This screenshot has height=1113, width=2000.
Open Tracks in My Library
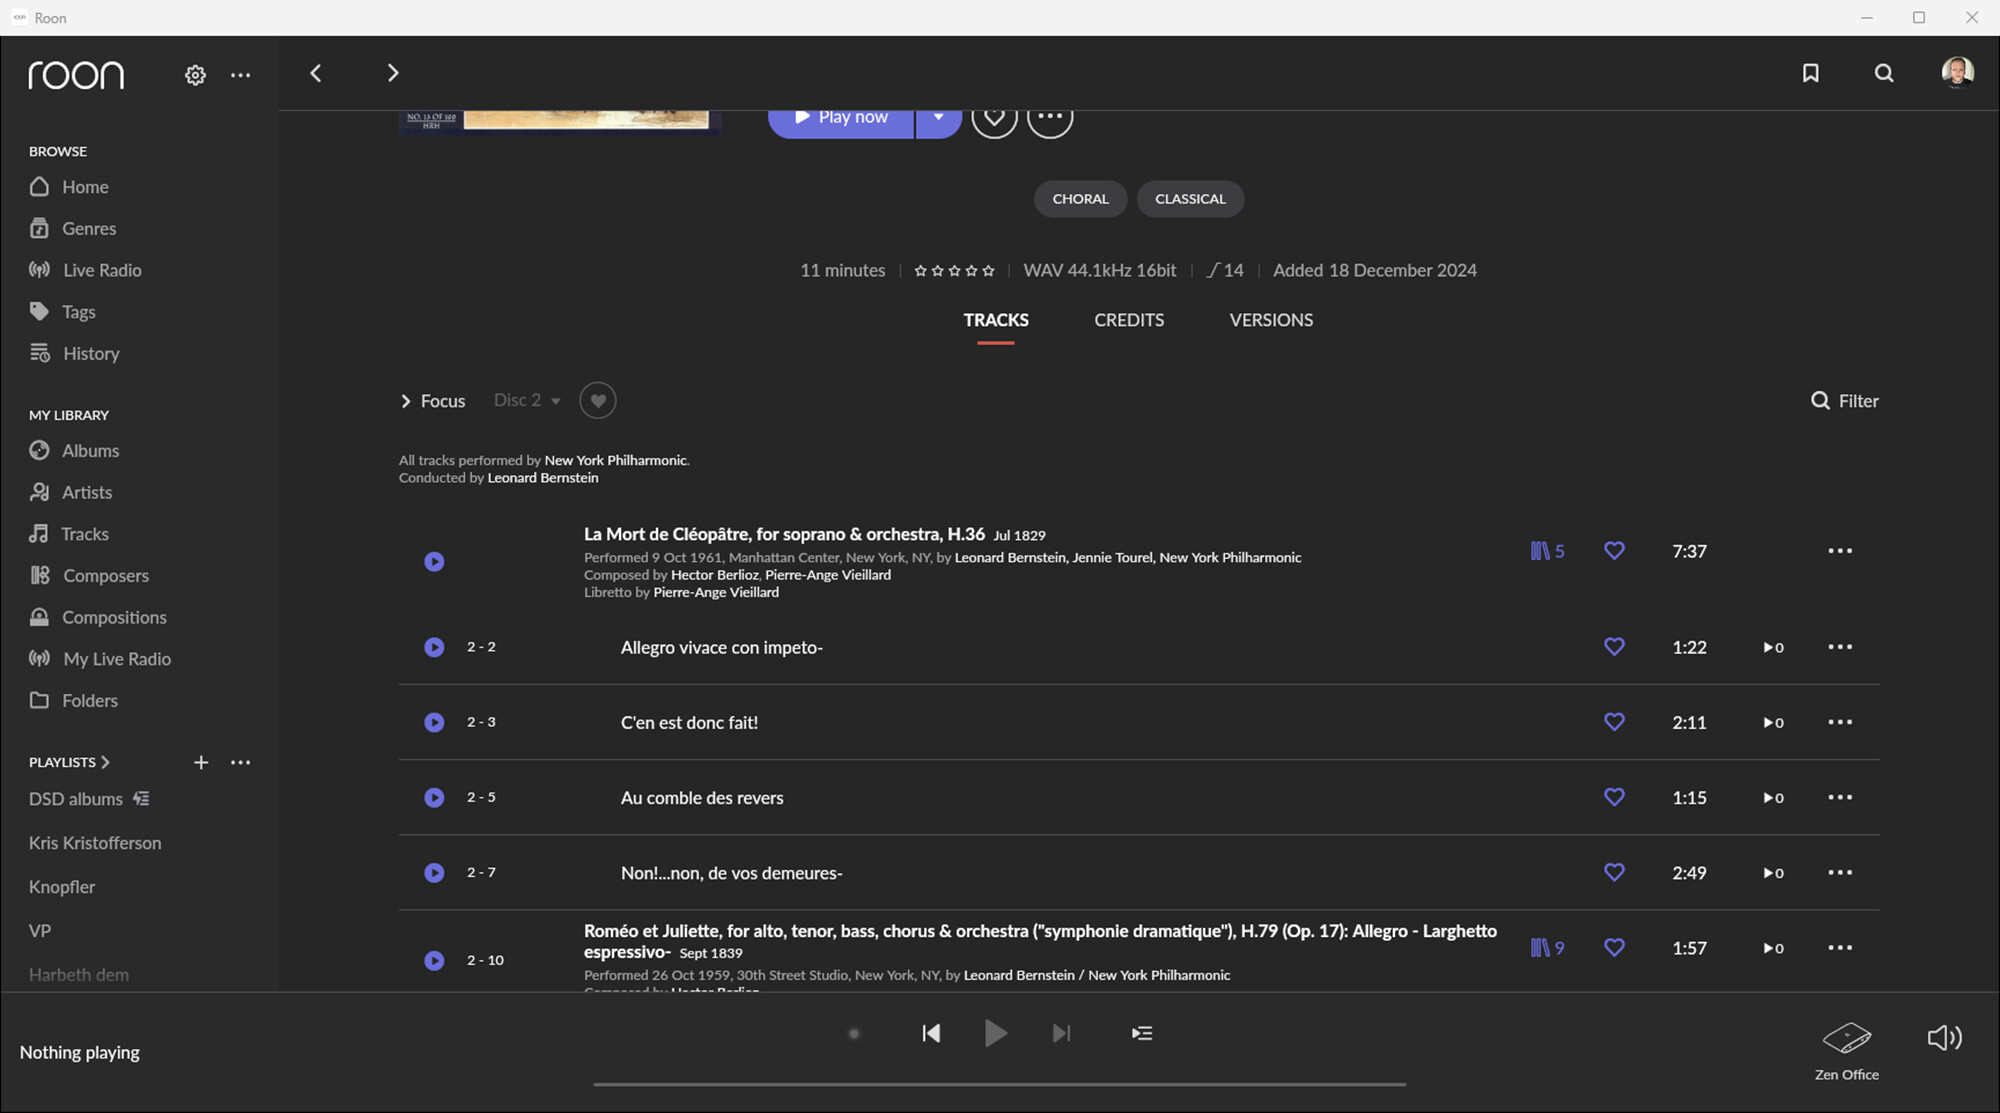69,534
